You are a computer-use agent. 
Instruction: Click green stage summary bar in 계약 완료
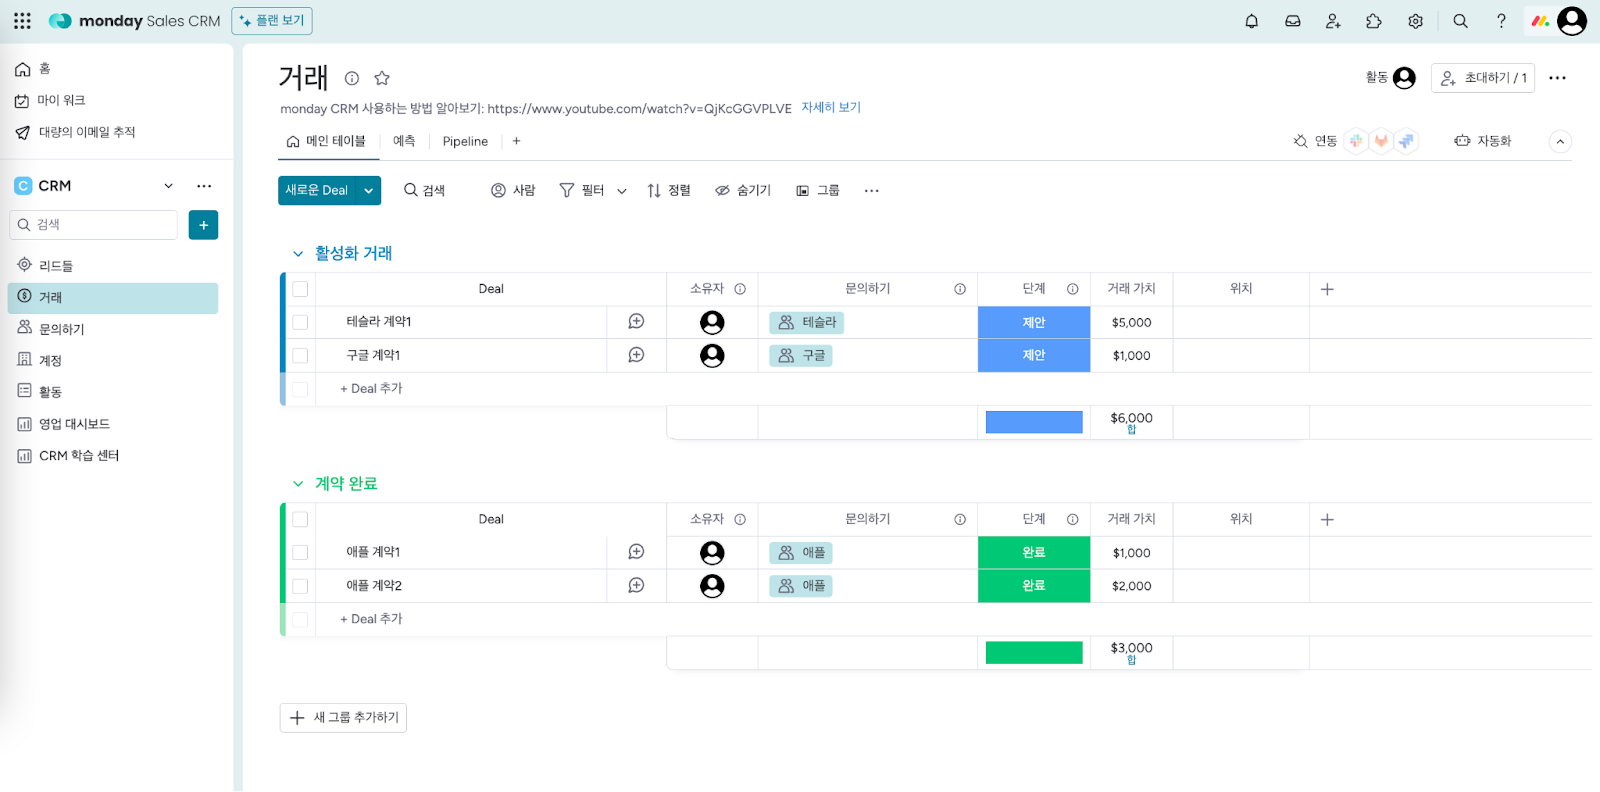click(x=1034, y=653)
